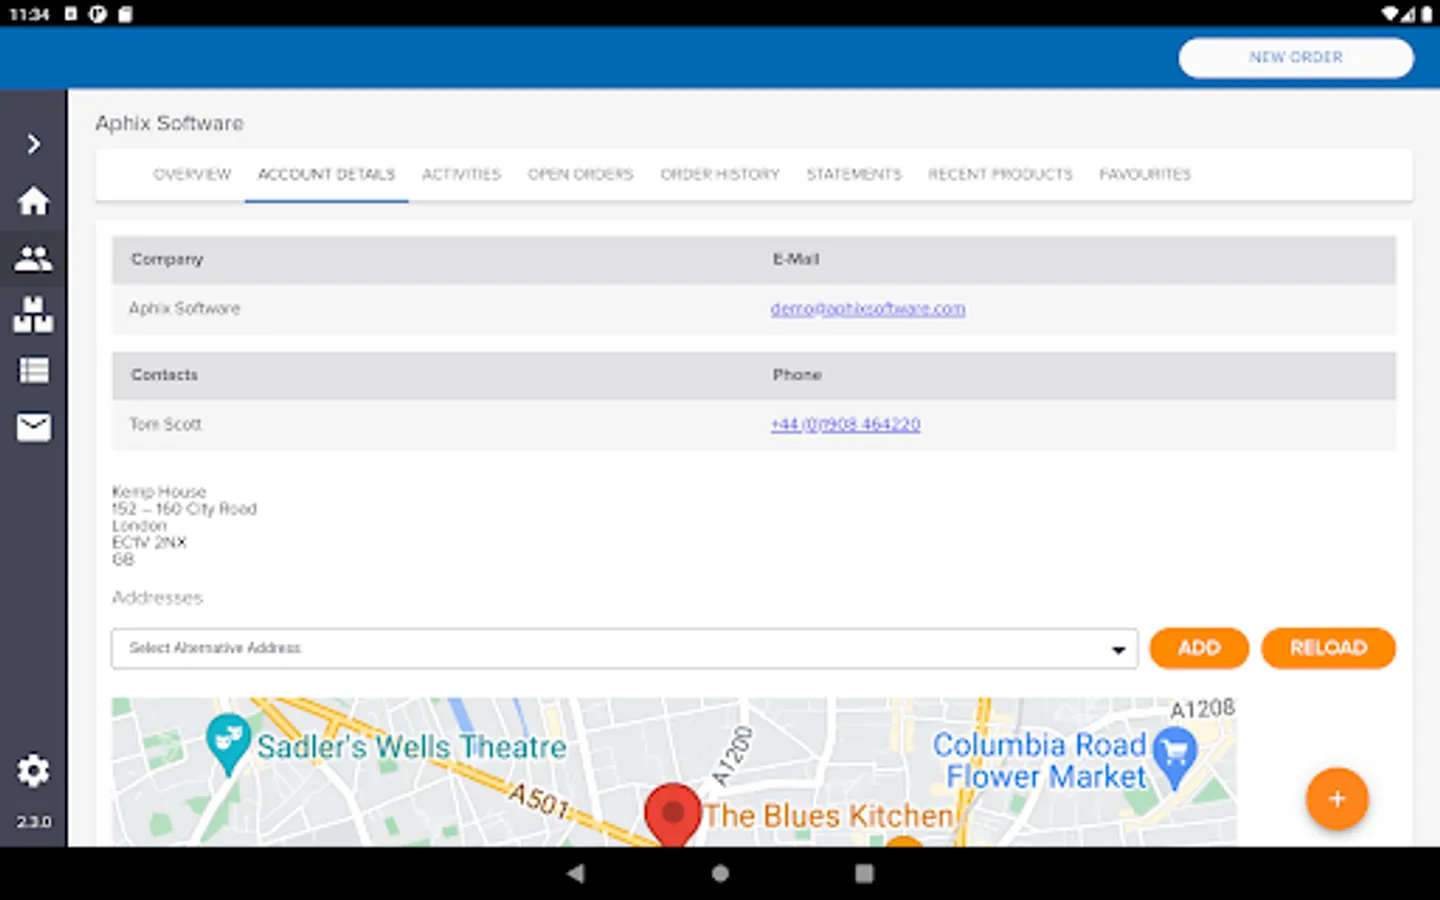Viewport: 1440px width, 900px height.
Task: Open Settings gear icon in sidebar
Action: pos(33,771)
